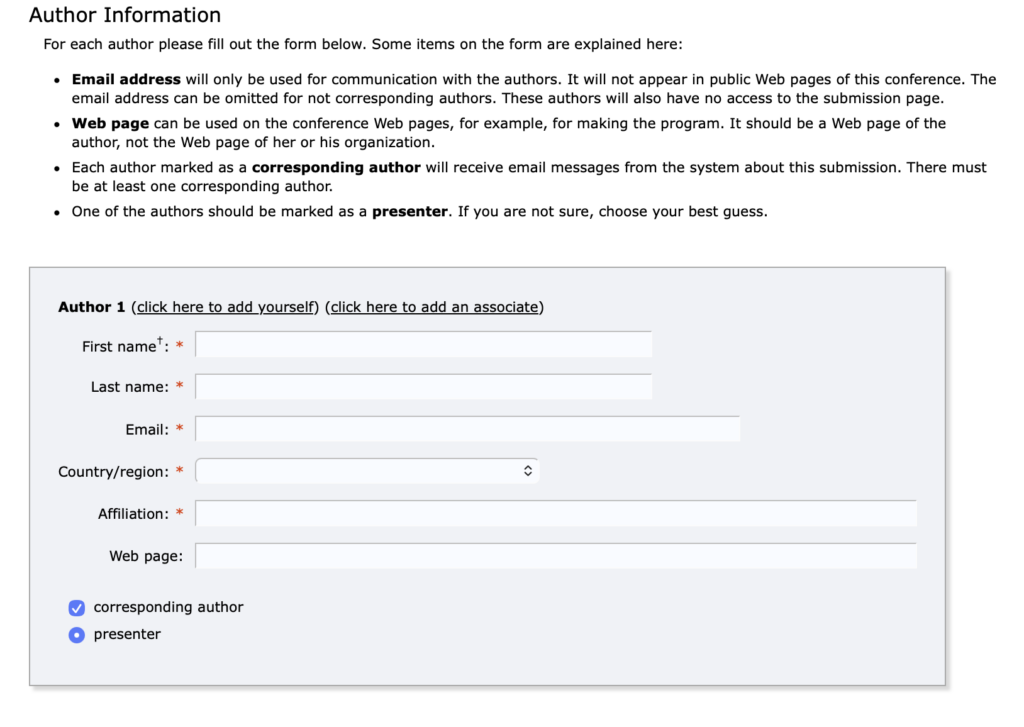
Task: Click the 'Email' field label
Action: (146, 429)
